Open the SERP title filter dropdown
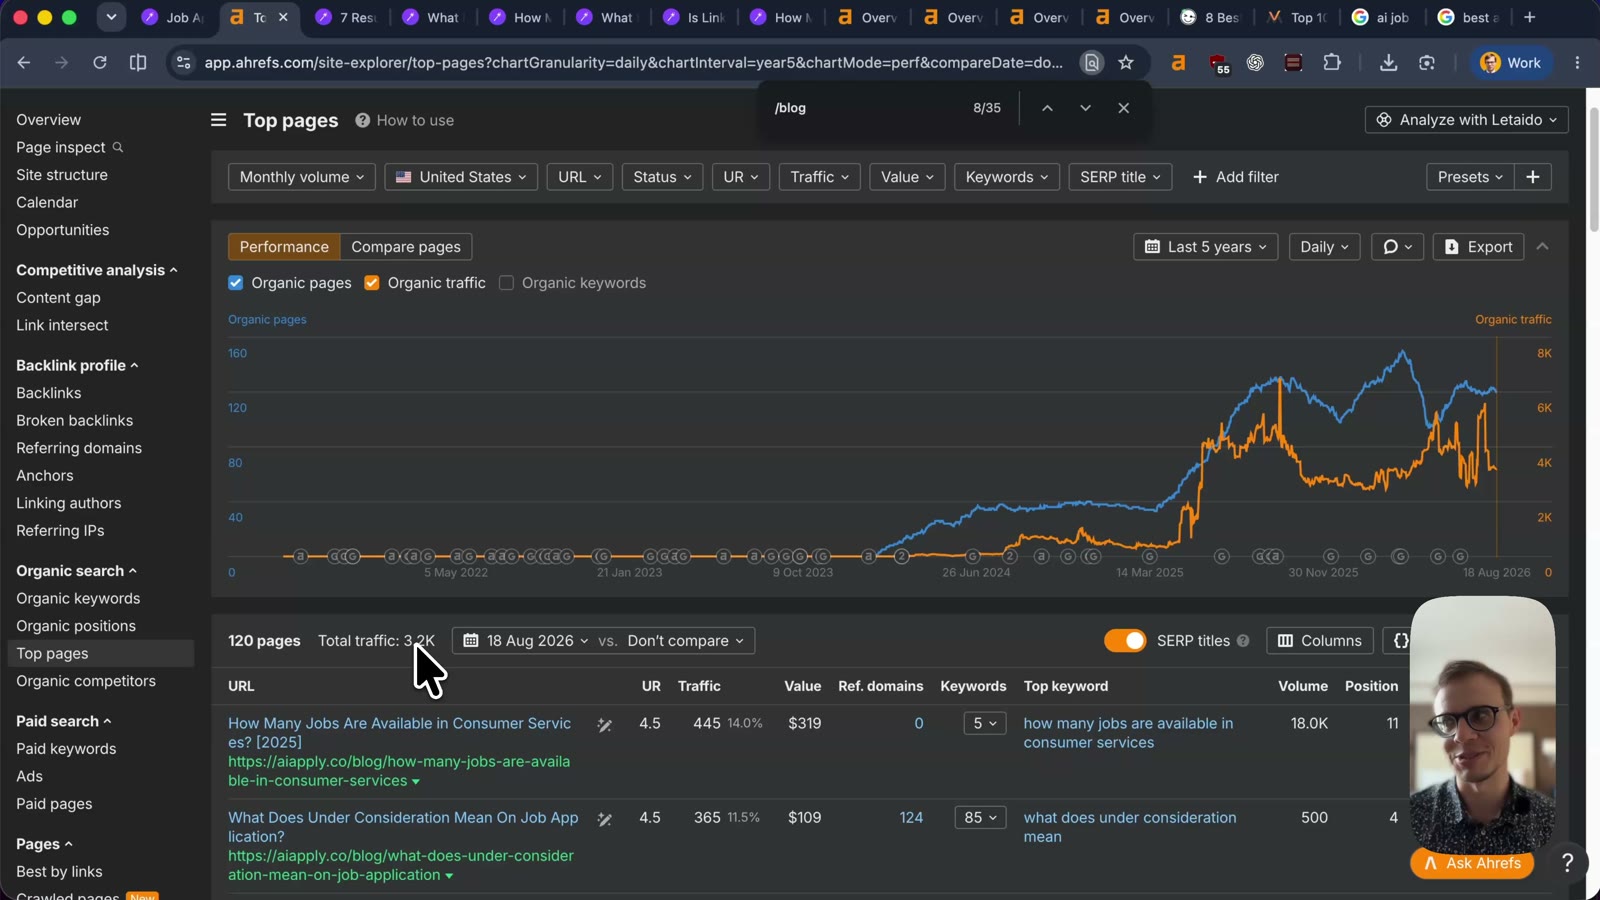Screen dimensions: 1600x900 point(1120,177)
